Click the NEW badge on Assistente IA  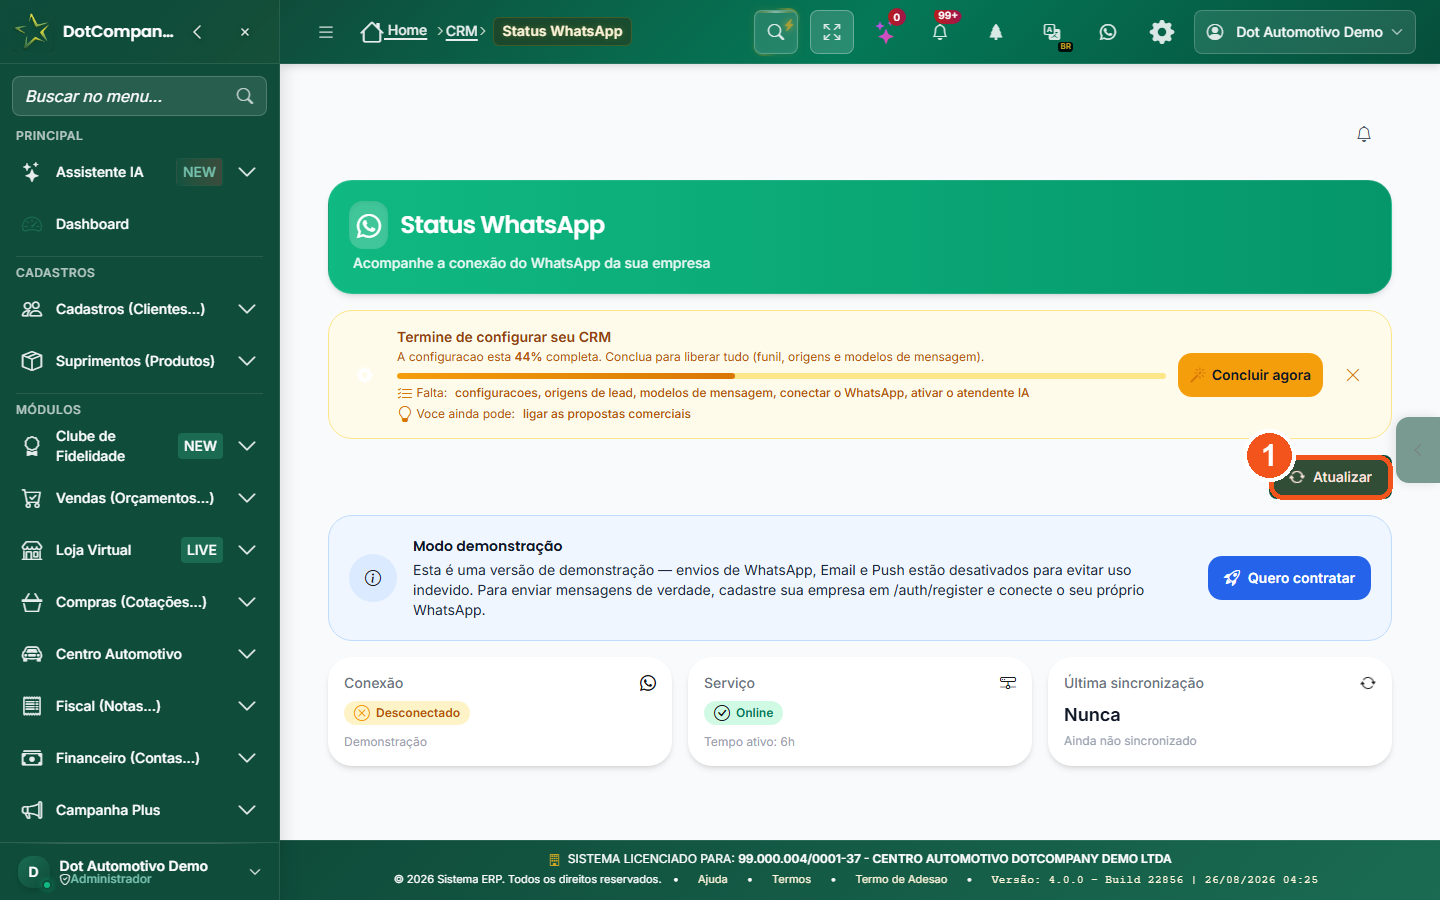point(199,172)
